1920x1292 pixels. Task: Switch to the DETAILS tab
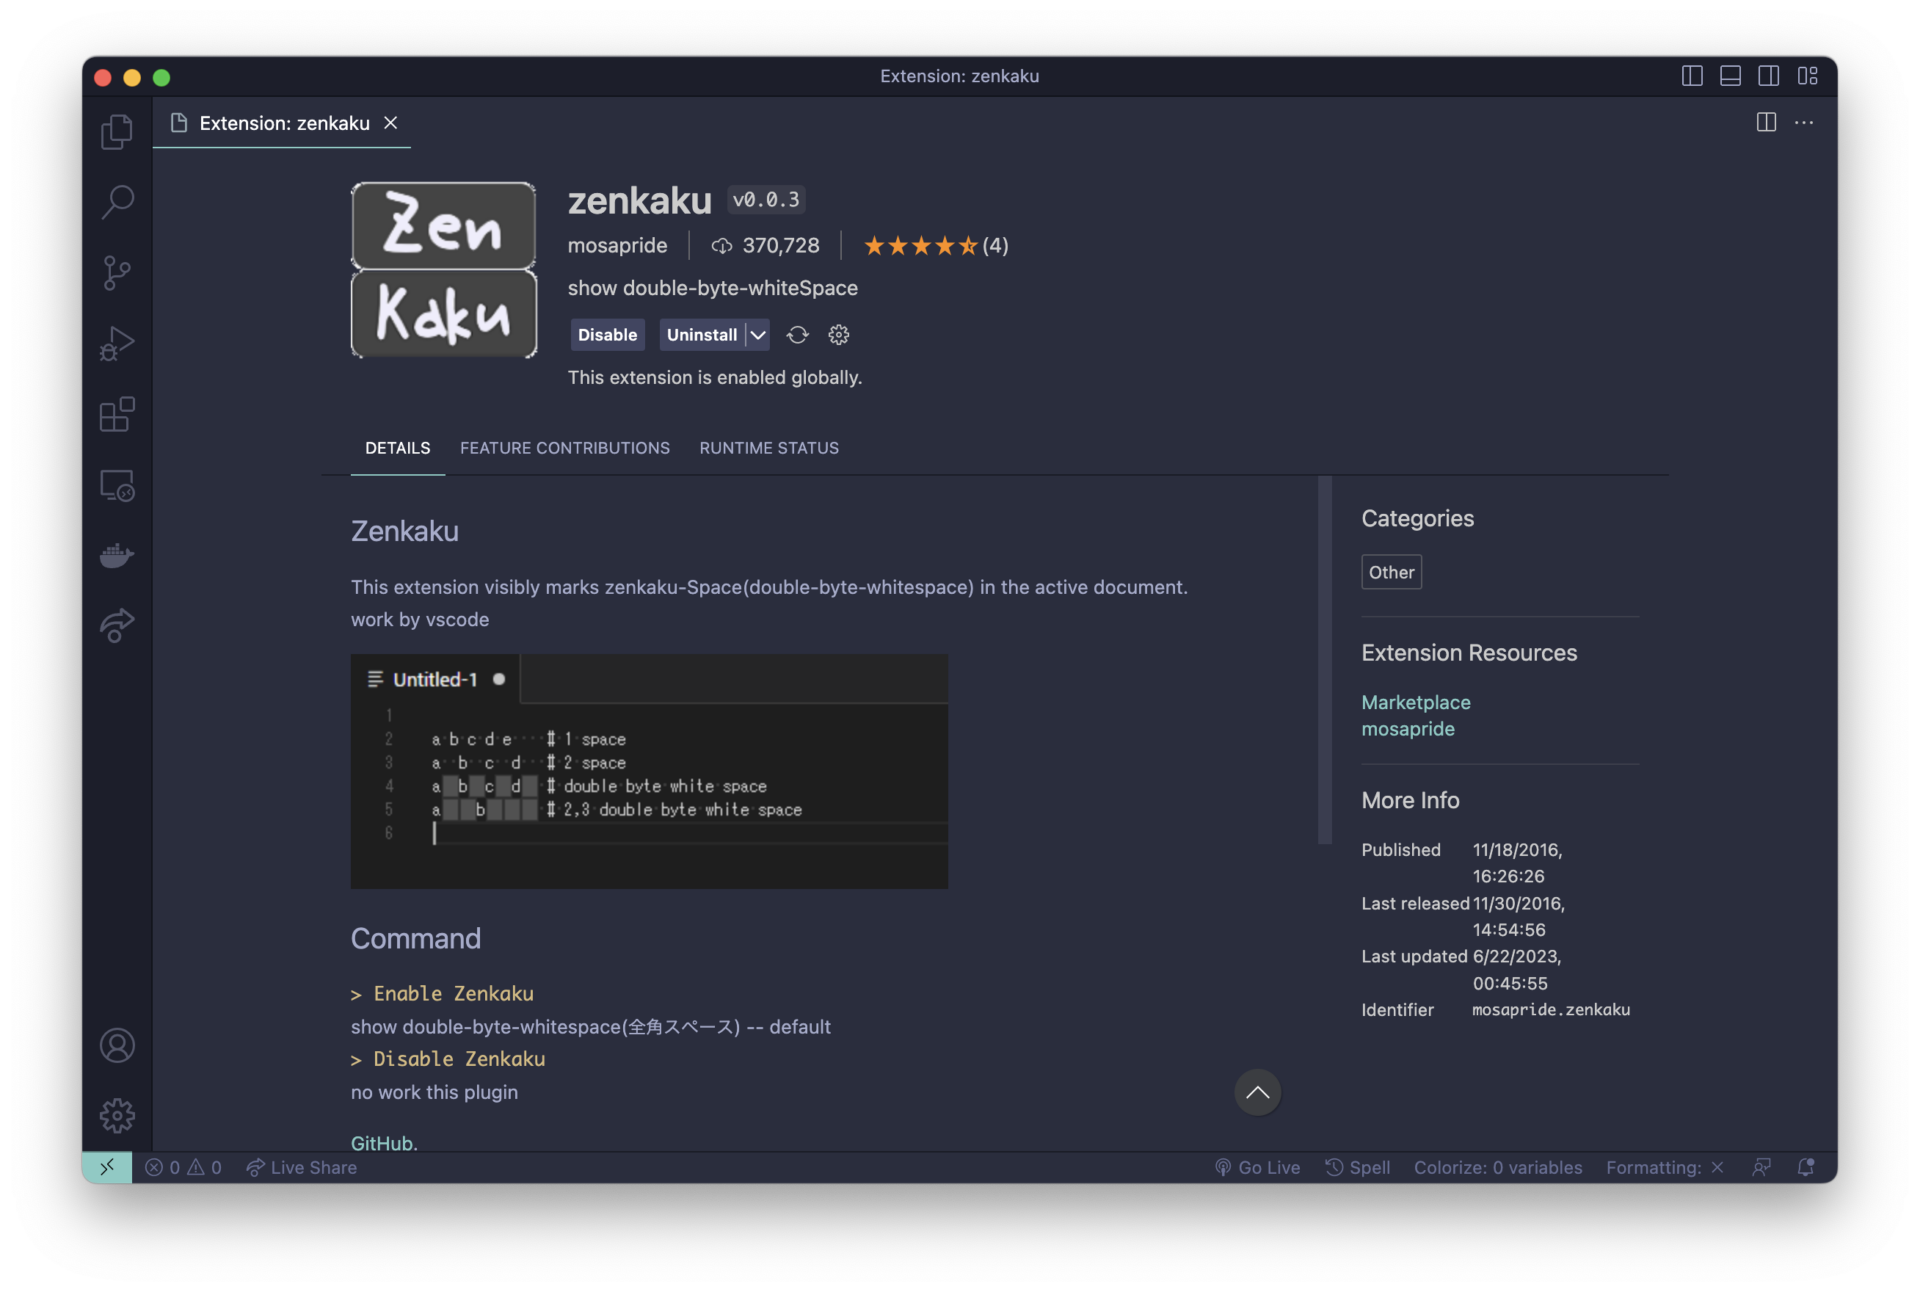[397, 448]
